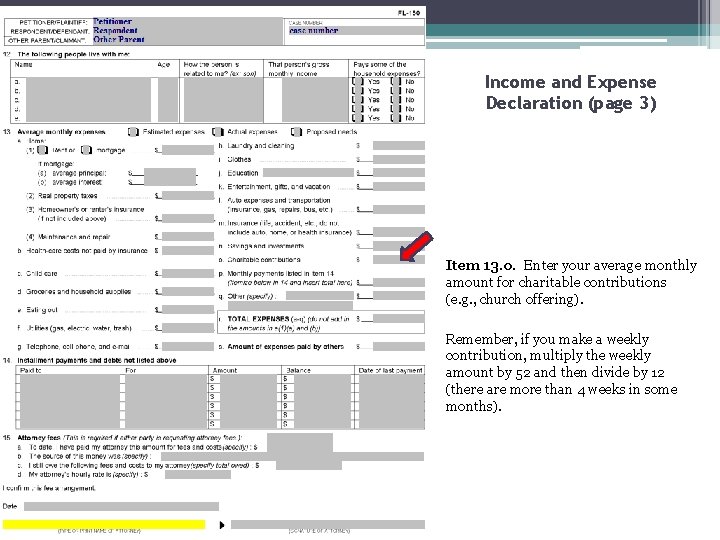The height and width of the screenshot is (540, 720).
Task: Click health-care costs not paid by insurance field
Action: click(188, 251)
